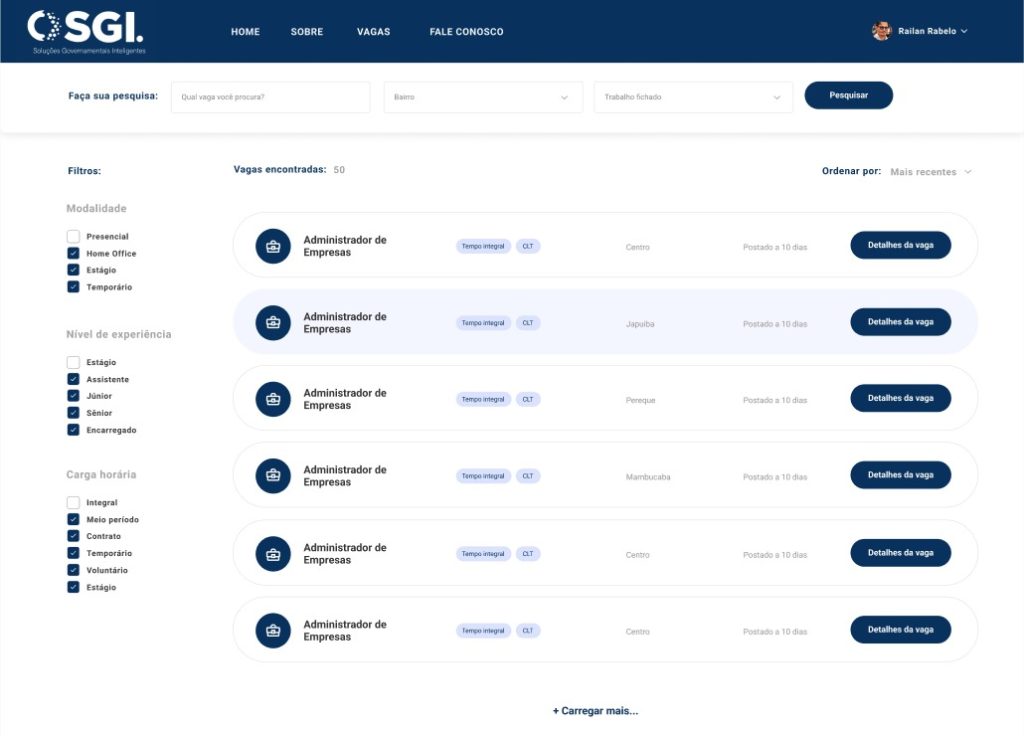Open the chevron next to Railan Rabelo
The width and height of the screenshot is (1024, 736).
[x=964, y=32]
